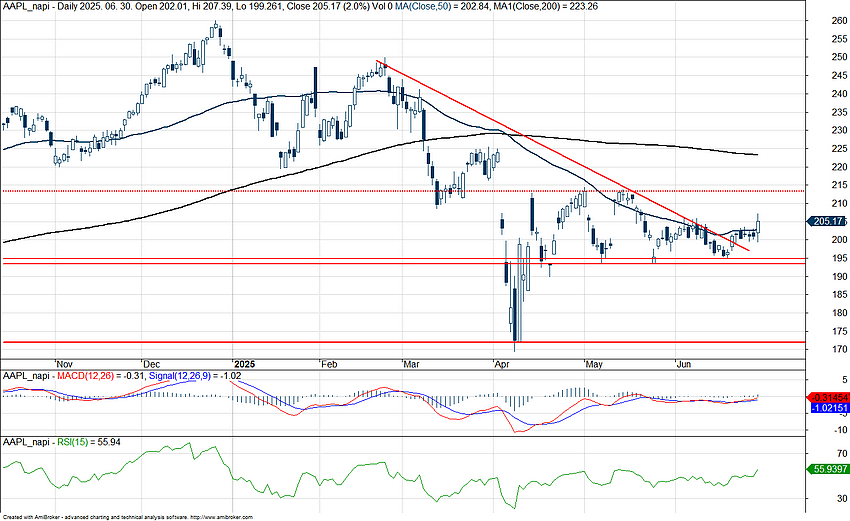The height and width of the screenshot is (521, 850).
Task: Click the last candlestick on the chart
Action: pyautogui.click(x=758, y=226)
